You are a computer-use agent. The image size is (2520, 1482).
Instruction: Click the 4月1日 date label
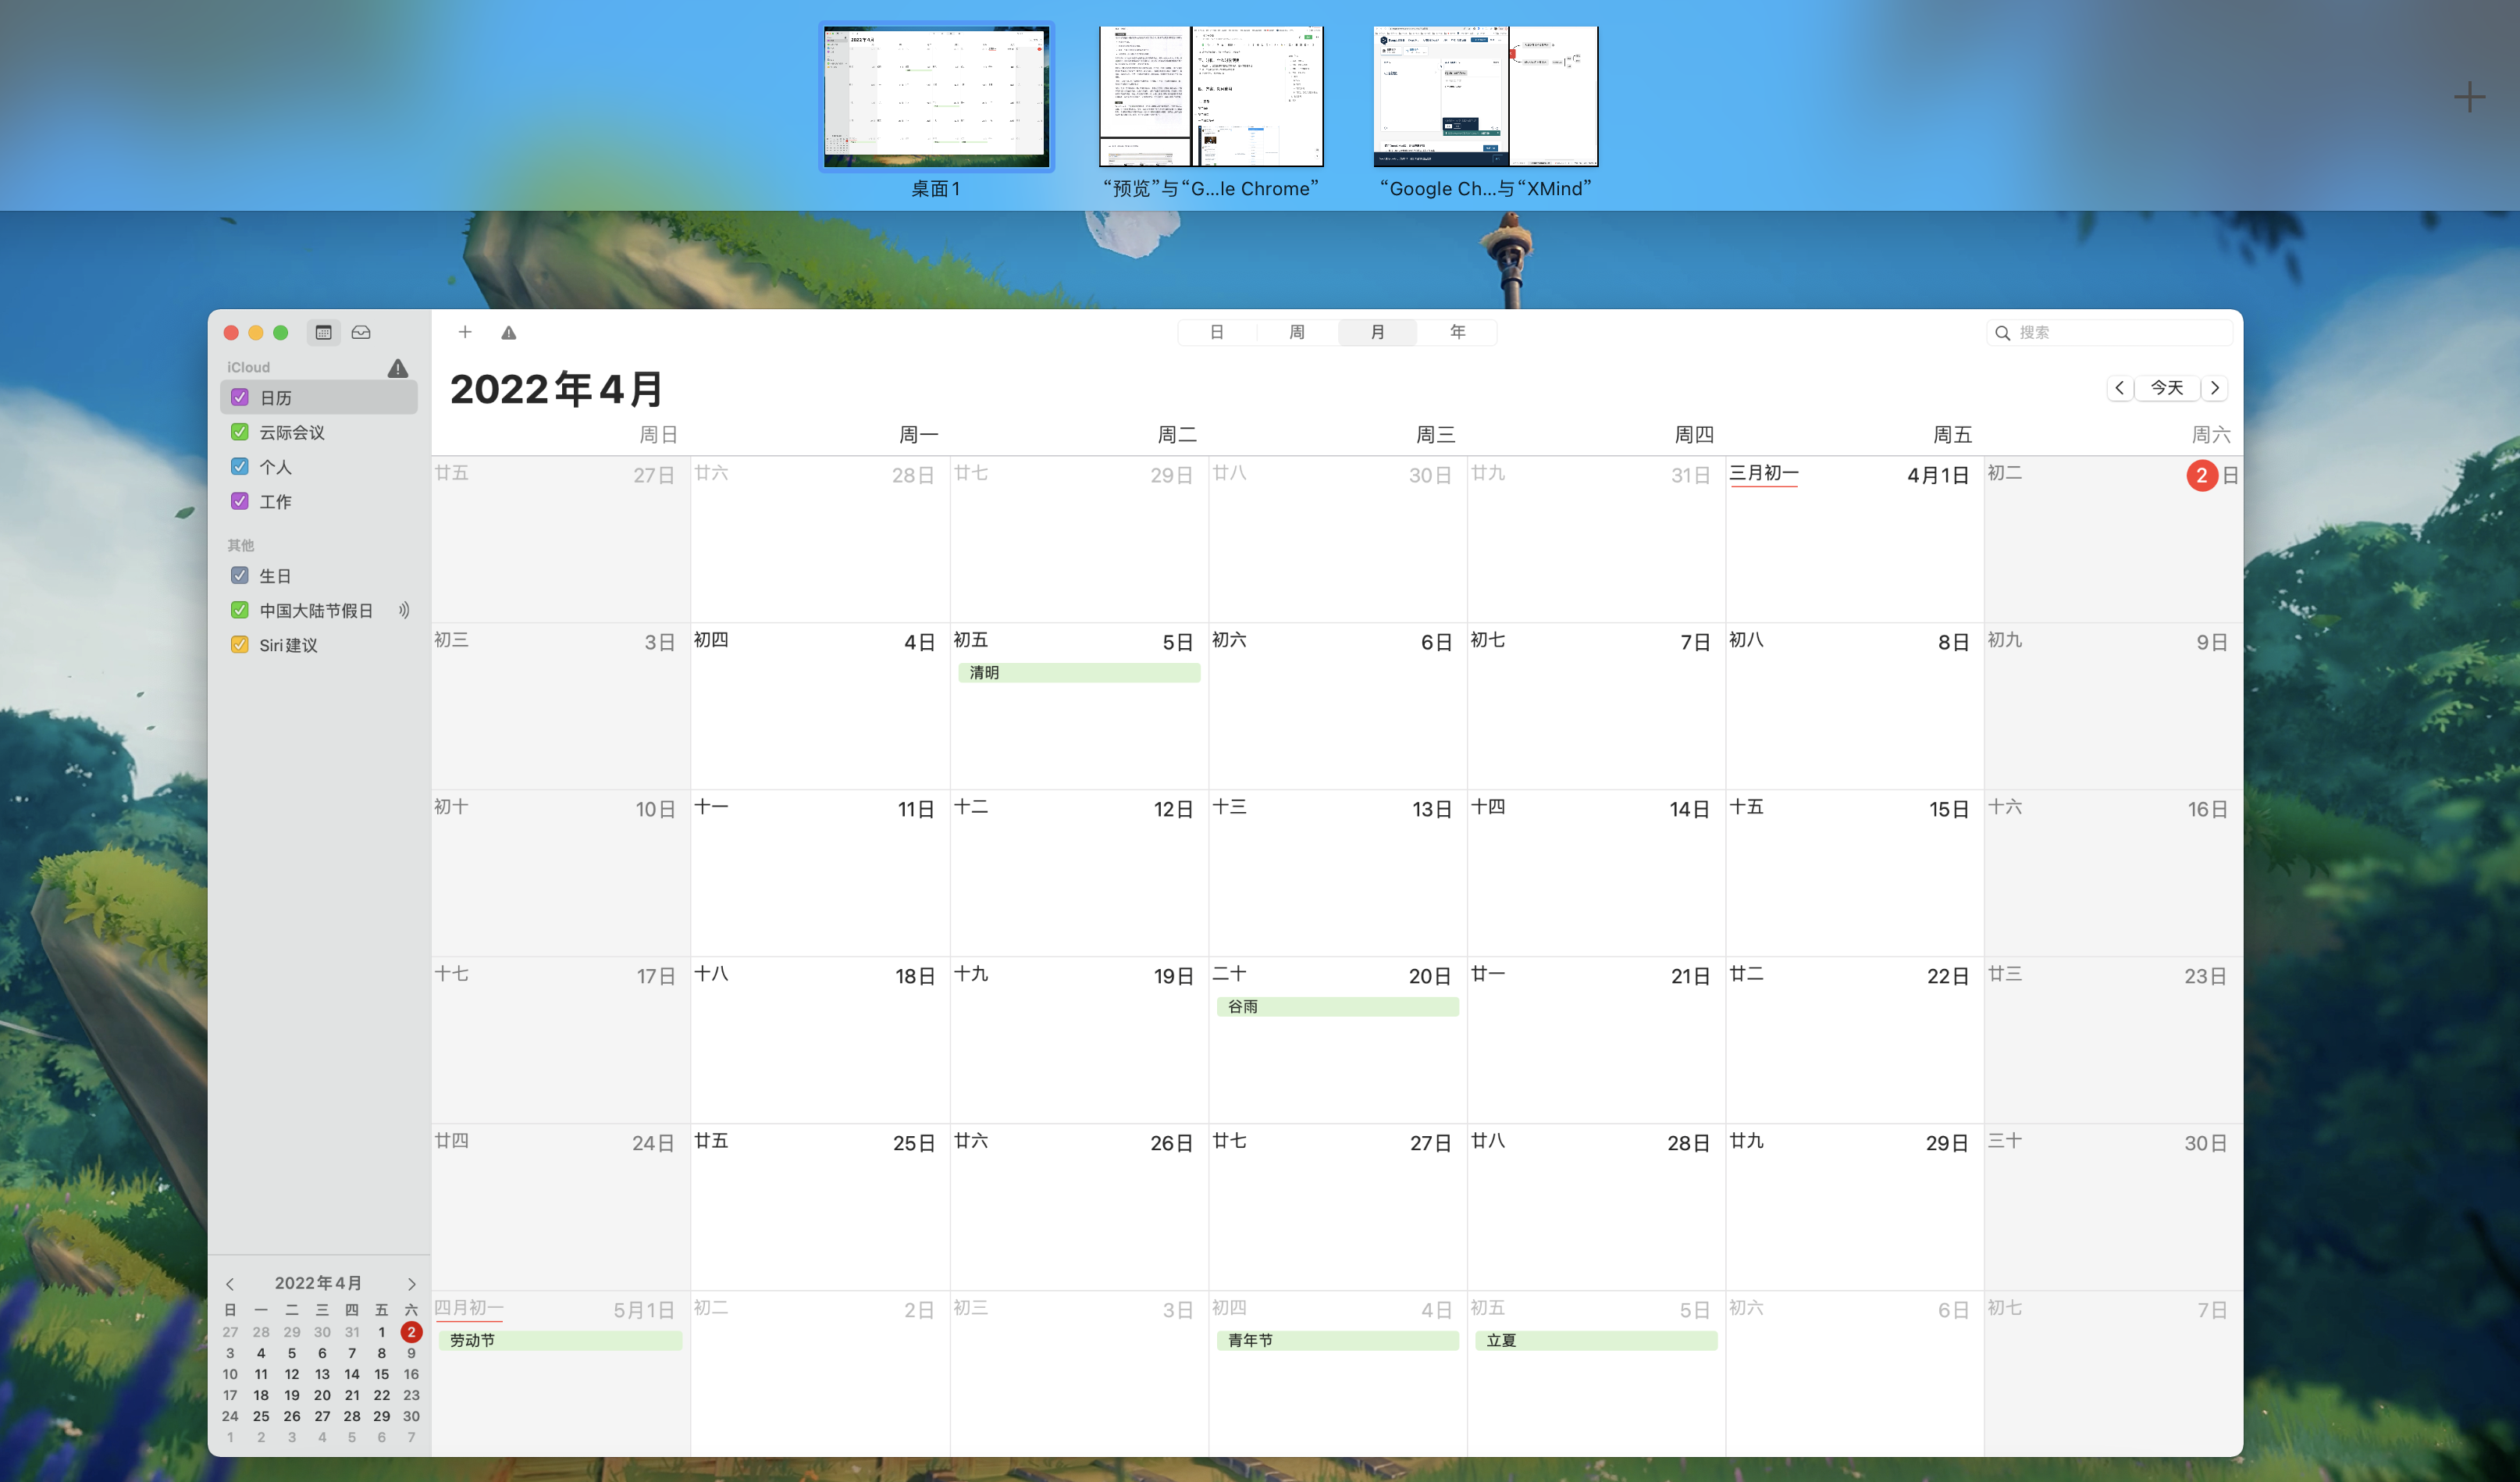[x=1938, y=476]
